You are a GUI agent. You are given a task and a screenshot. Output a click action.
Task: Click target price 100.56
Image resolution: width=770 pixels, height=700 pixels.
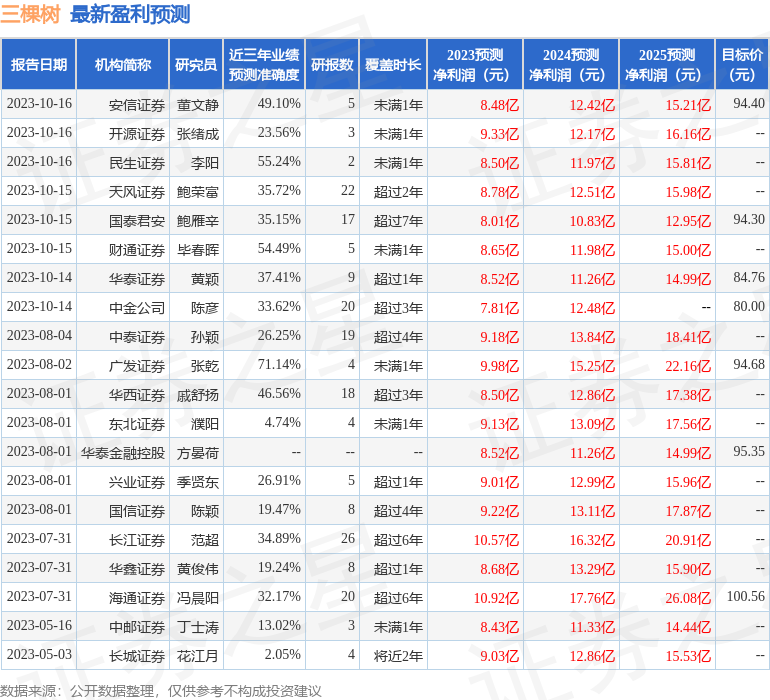coord(746,596)
